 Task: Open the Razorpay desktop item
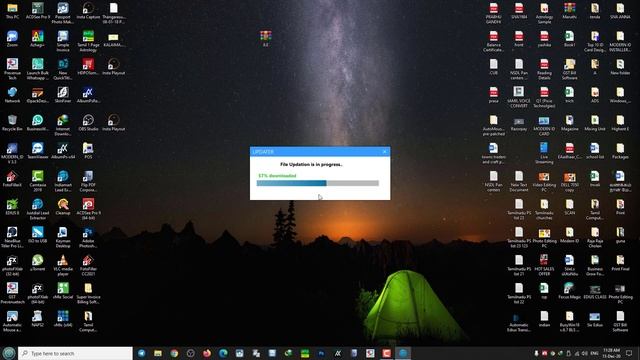(519, 124)
